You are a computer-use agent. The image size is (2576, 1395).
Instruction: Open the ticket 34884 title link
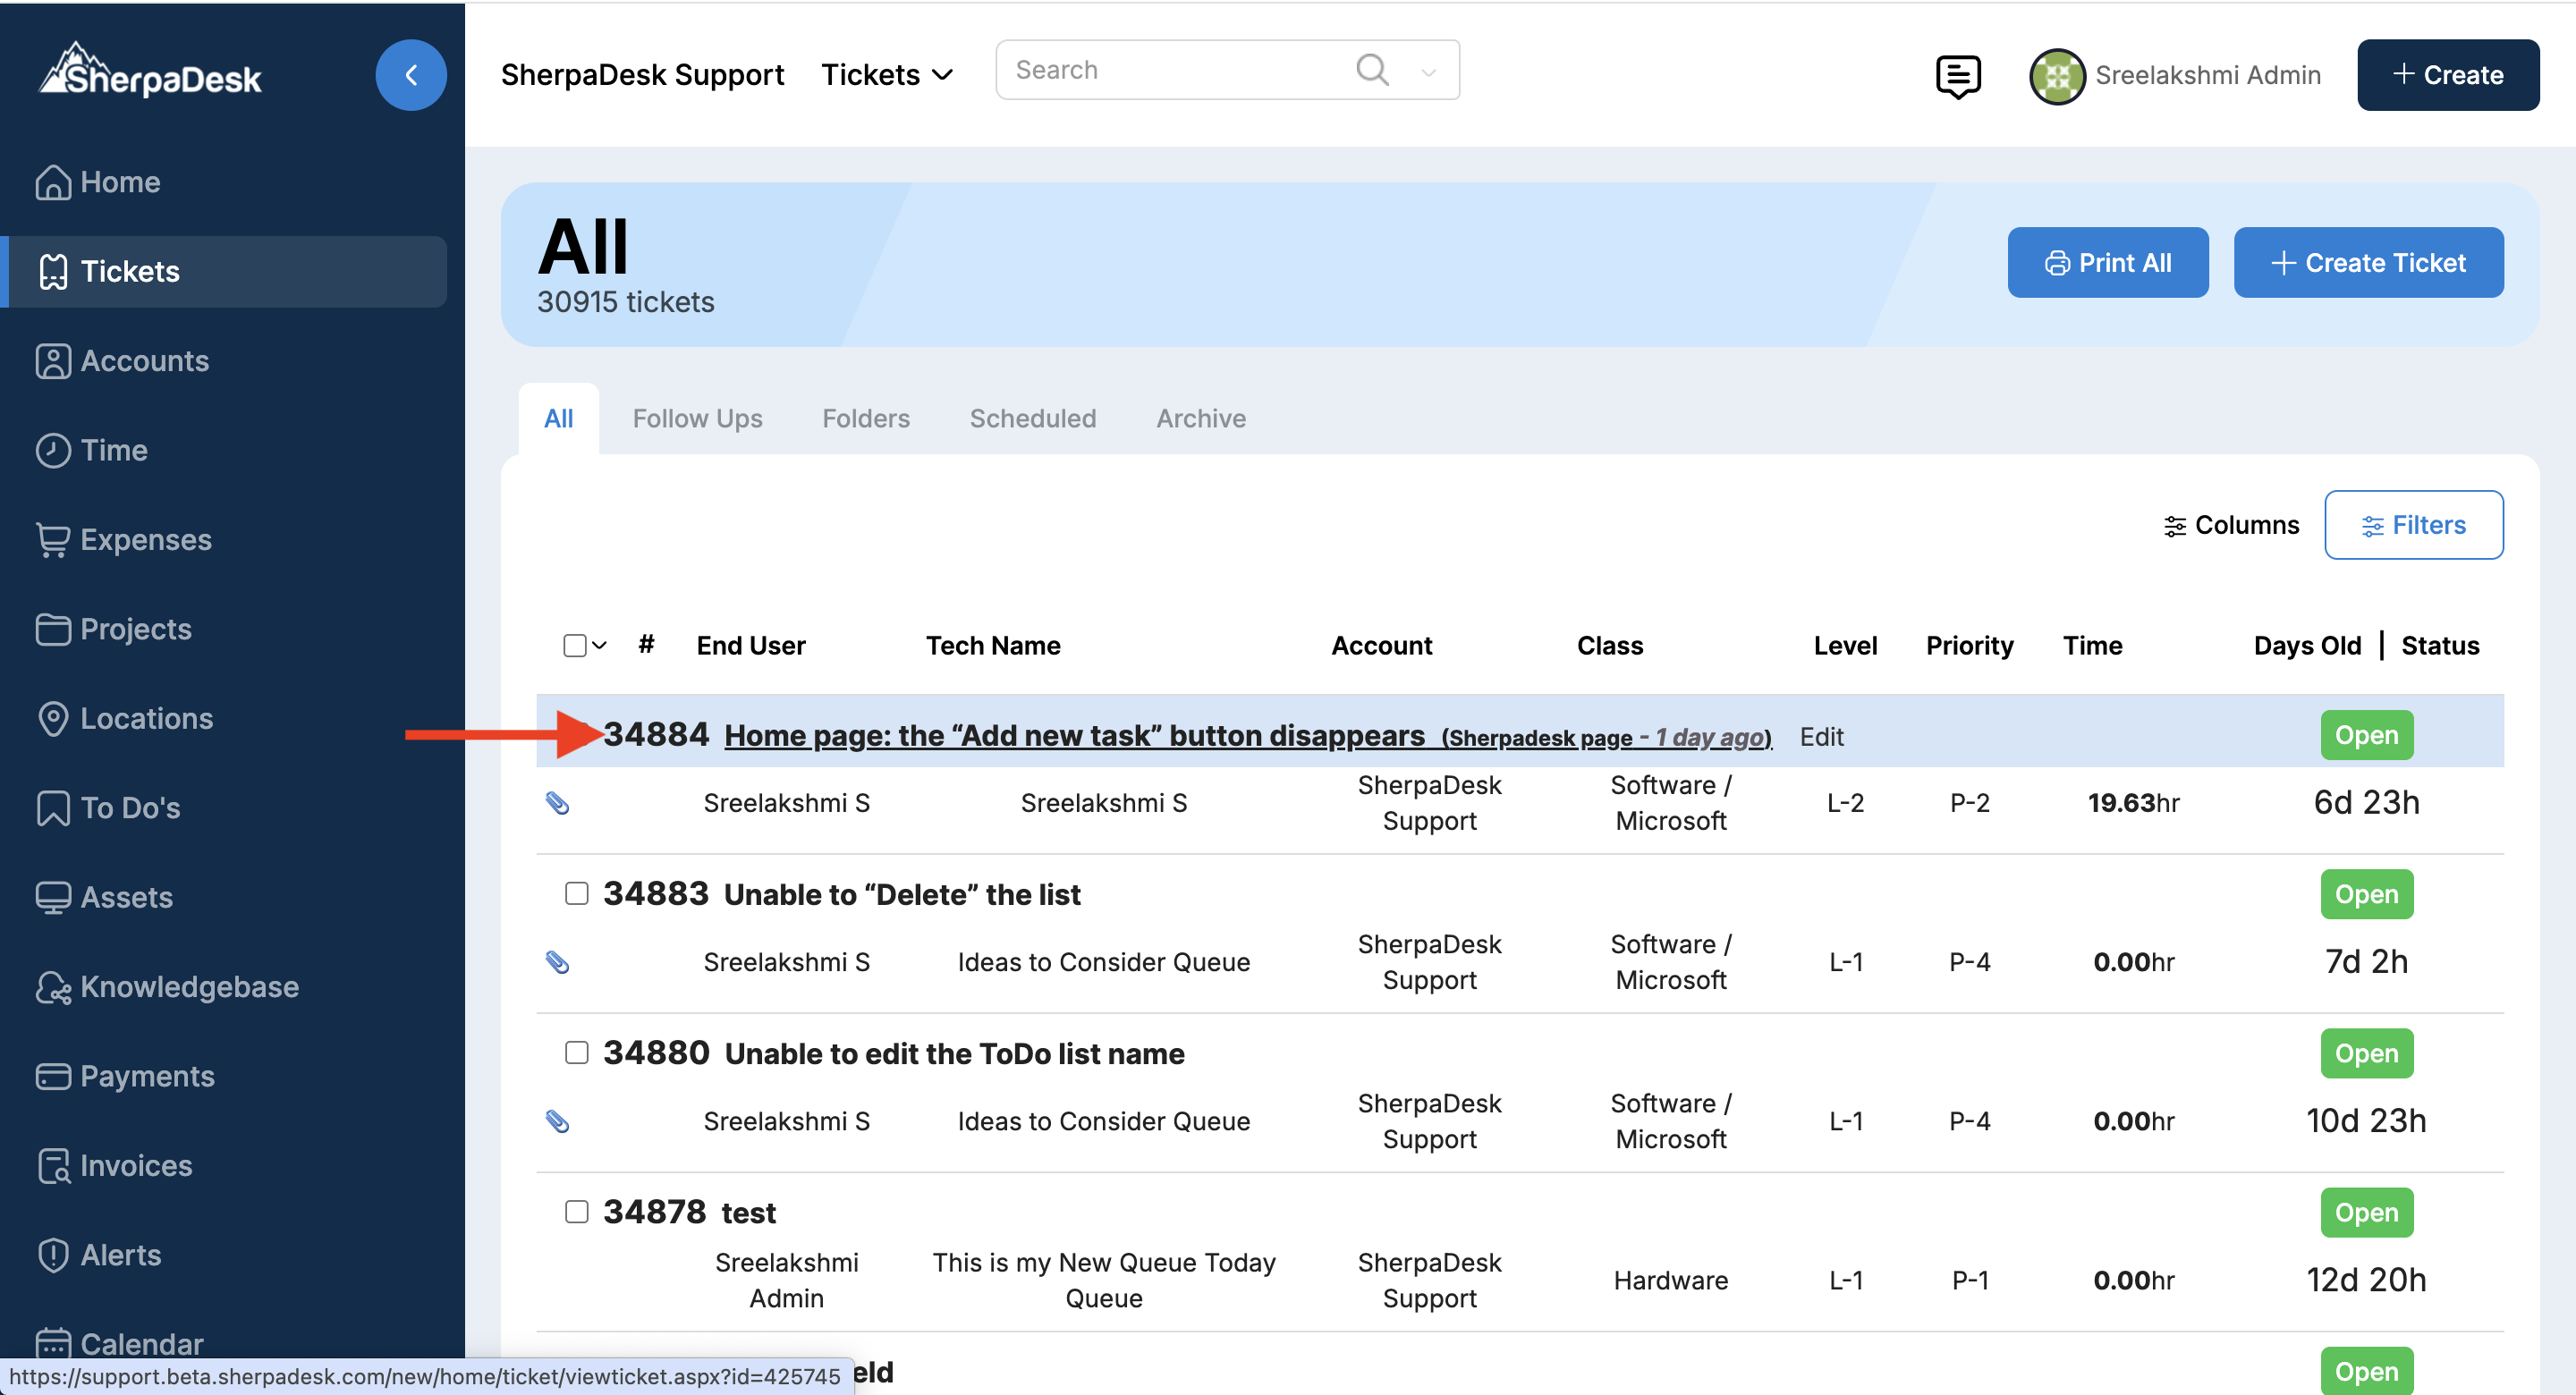tap(1073, 735)
